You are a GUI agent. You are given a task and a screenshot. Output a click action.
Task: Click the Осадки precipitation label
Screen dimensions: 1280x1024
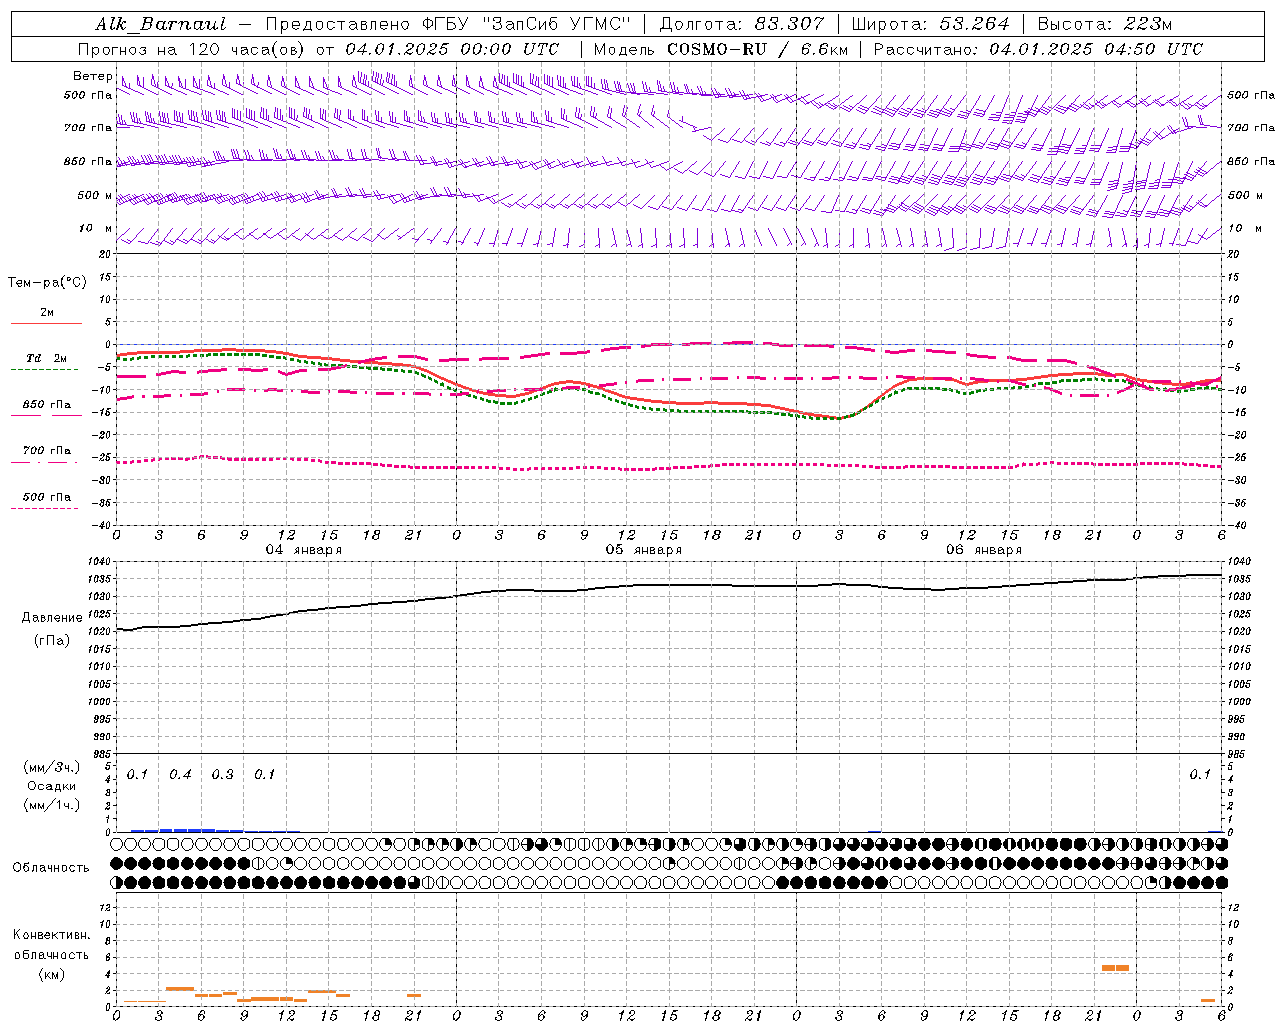tap(52, 786)
